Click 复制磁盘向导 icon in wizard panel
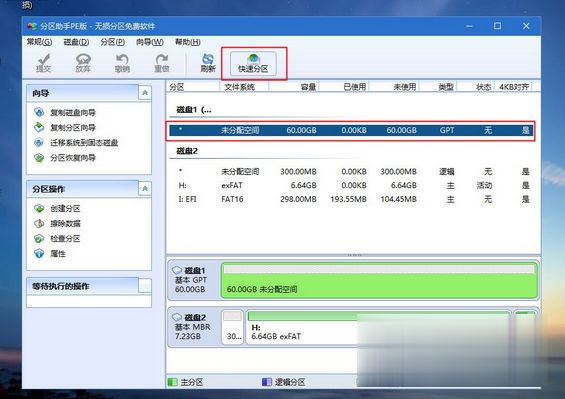Image resolution: width=565 pixels, height=399 pixels. pos(39,112)
